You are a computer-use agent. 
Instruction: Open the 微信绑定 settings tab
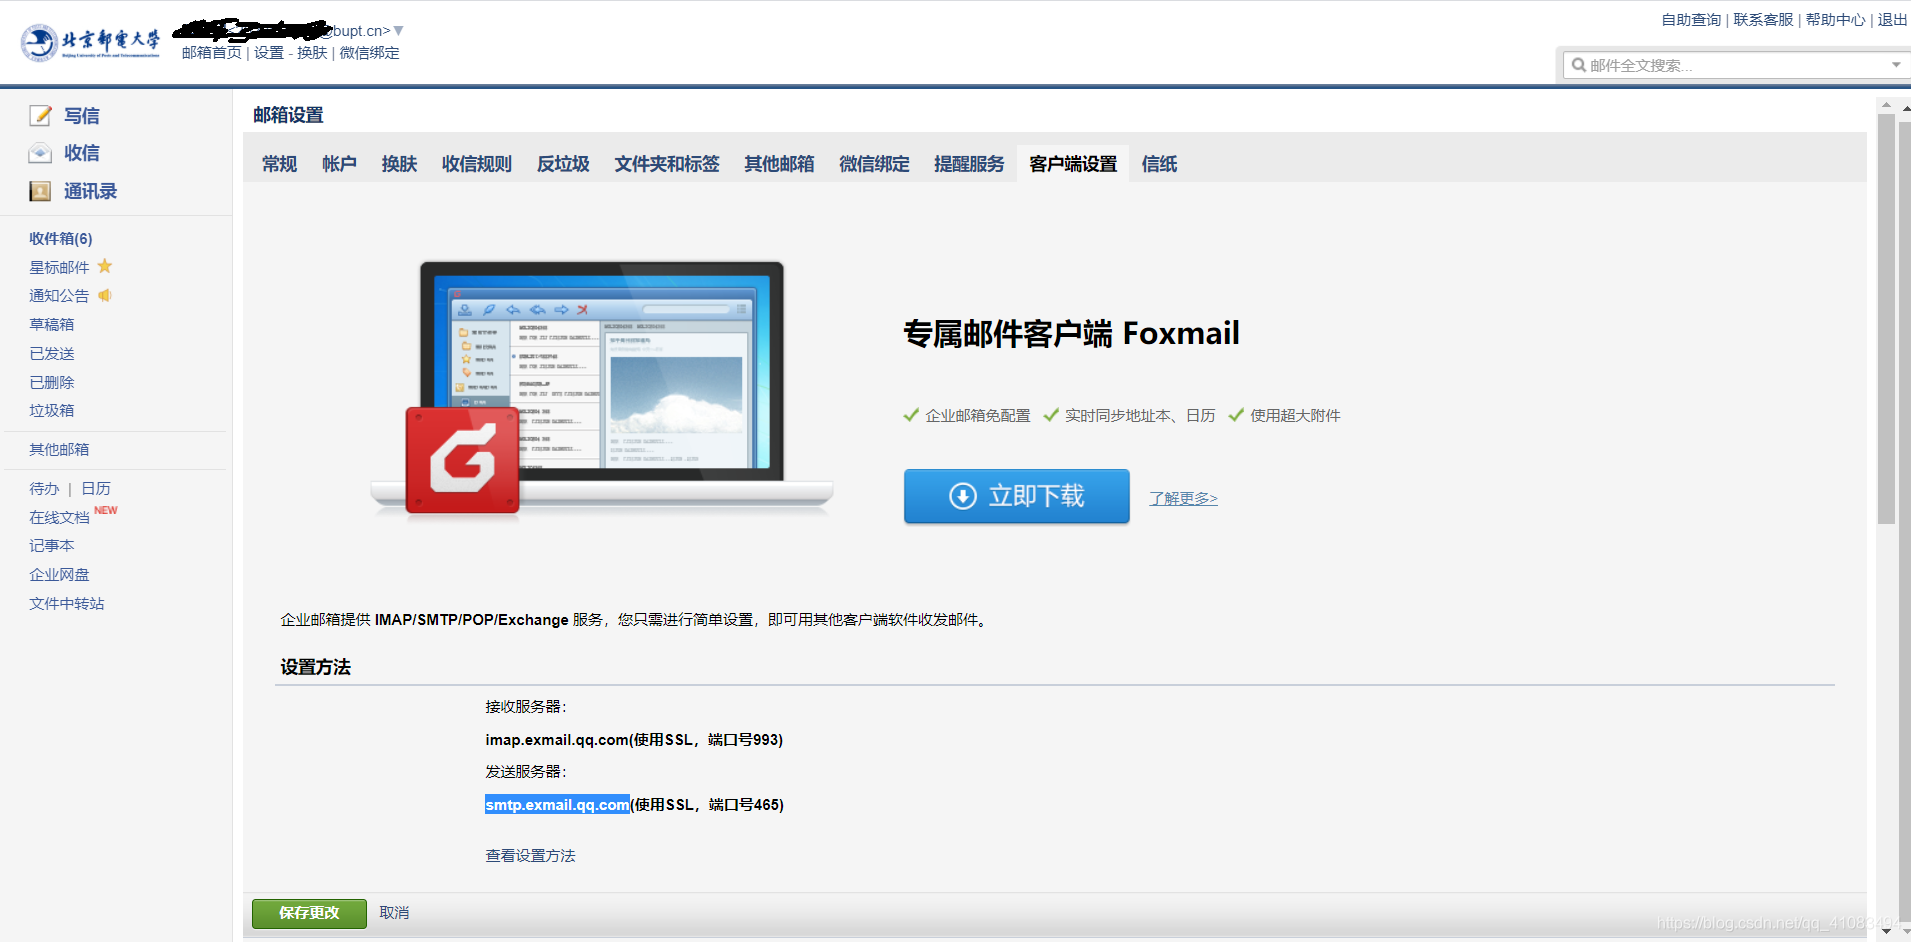(x=874, y=164)
